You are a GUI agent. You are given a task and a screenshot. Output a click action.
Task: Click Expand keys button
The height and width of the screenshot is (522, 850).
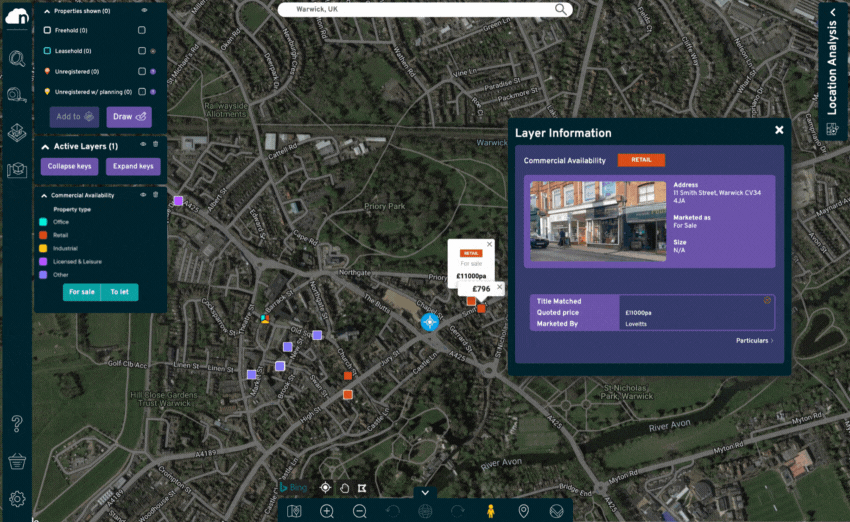point(133,166)
